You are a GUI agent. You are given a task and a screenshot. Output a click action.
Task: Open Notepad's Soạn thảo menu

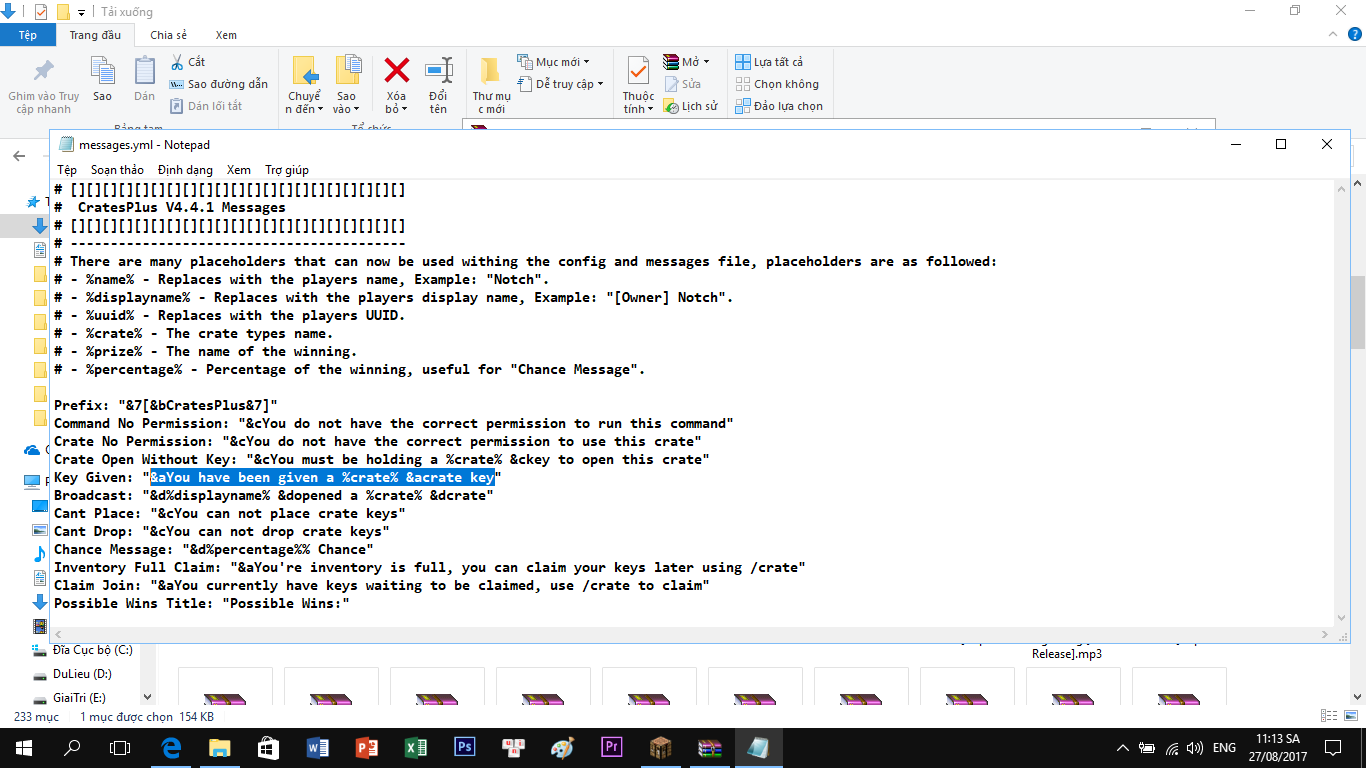pyautogui.click(x=117, y=170)
